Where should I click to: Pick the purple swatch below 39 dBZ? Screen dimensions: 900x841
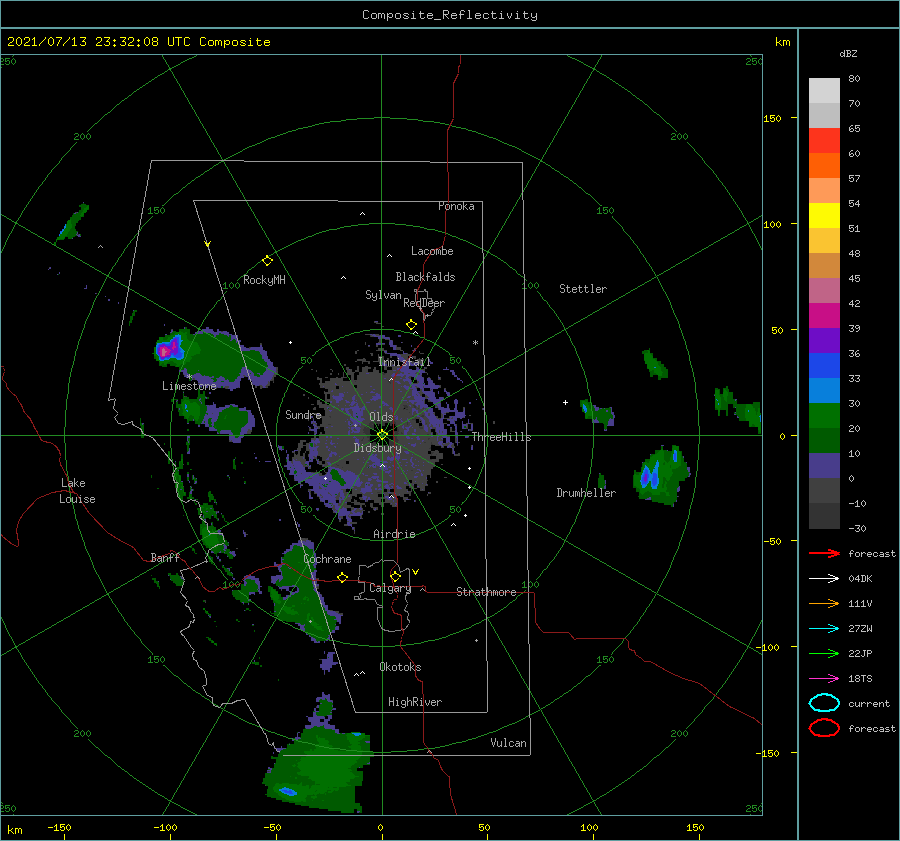(824, 340)
